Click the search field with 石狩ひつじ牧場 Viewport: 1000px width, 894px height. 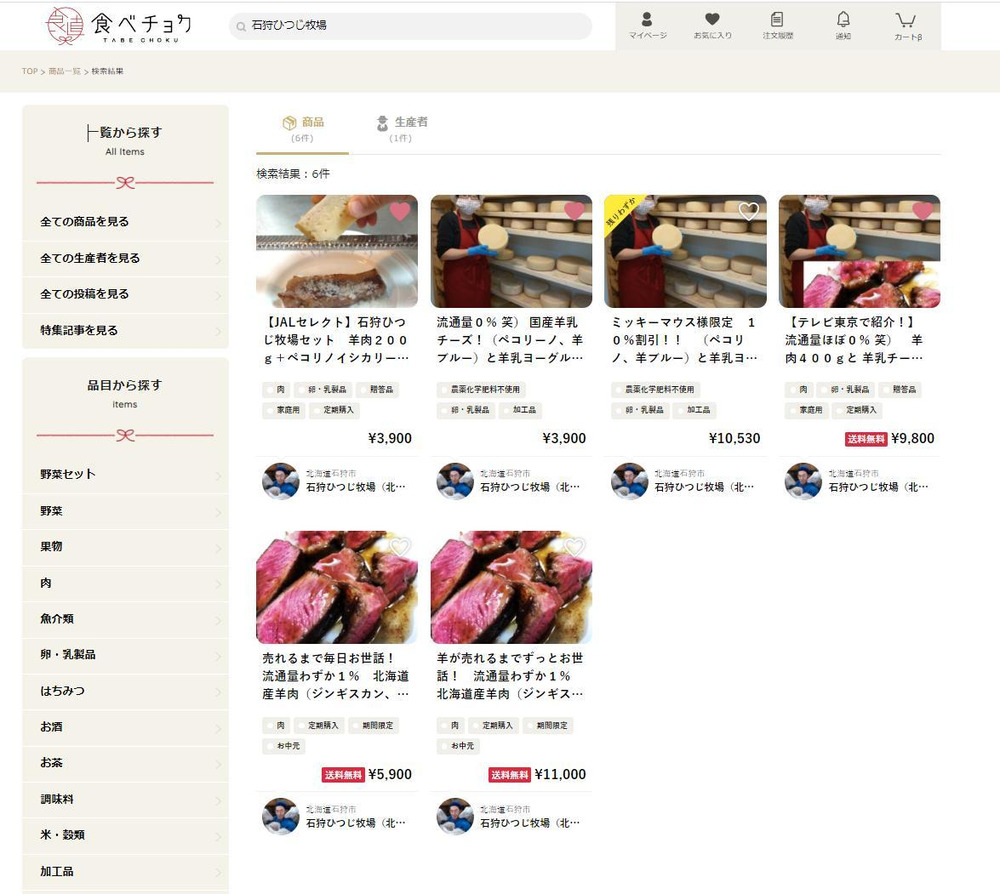(410, 26)
